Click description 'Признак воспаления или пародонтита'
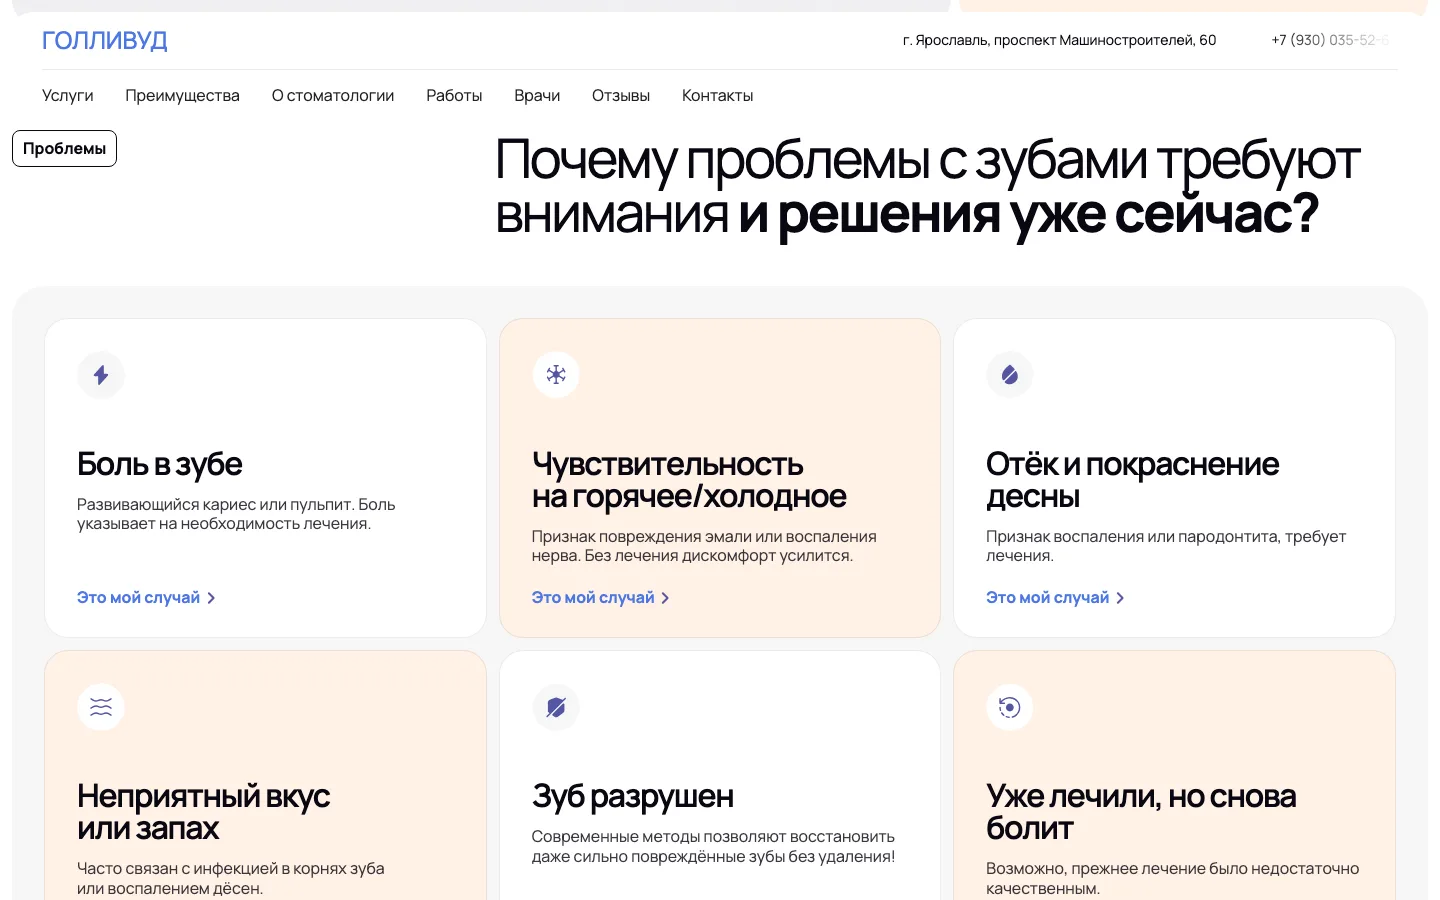 pos(1166,546)
